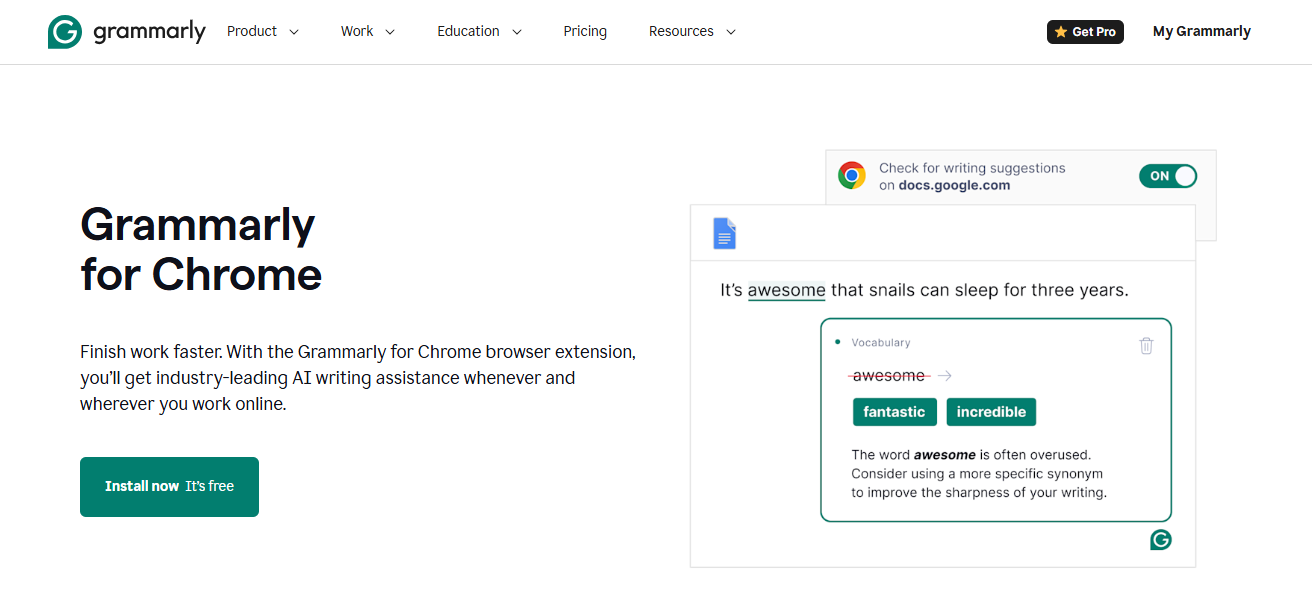Screen dimensions: 1312x600
Task: Expand the Education menu chevron
Action: (517, 32)
